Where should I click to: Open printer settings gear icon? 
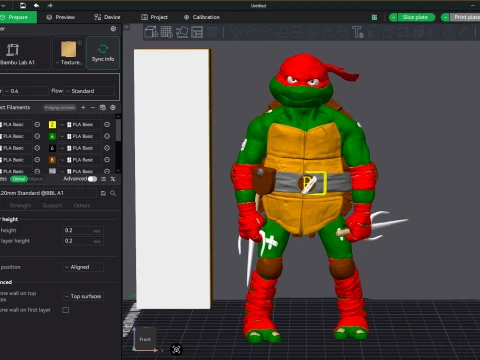[x=113, y=29]
